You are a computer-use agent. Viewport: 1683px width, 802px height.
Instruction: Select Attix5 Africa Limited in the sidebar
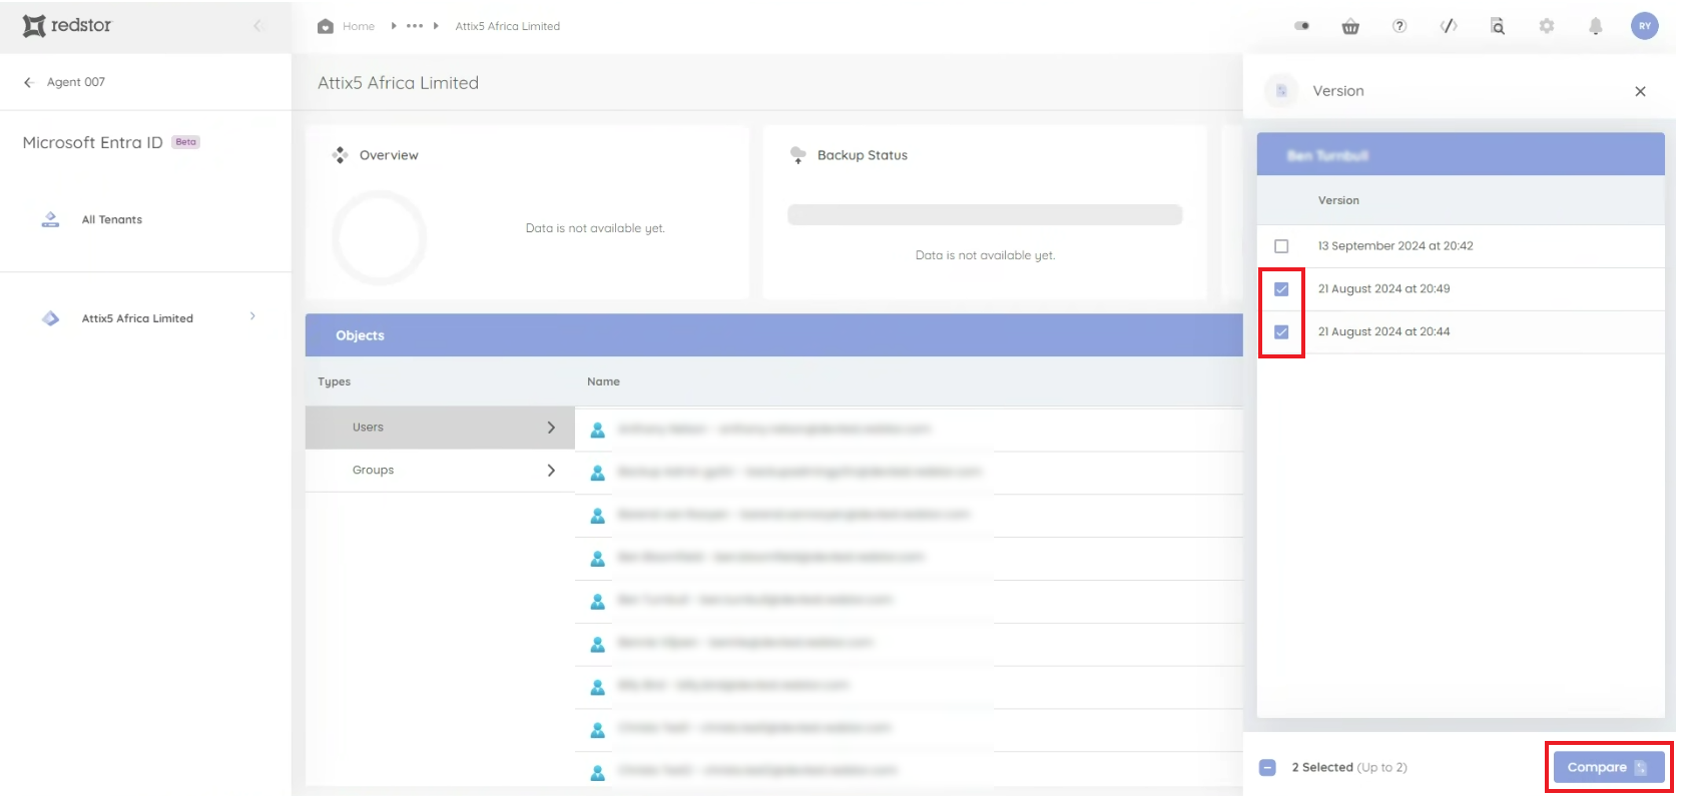pos(137,318)
